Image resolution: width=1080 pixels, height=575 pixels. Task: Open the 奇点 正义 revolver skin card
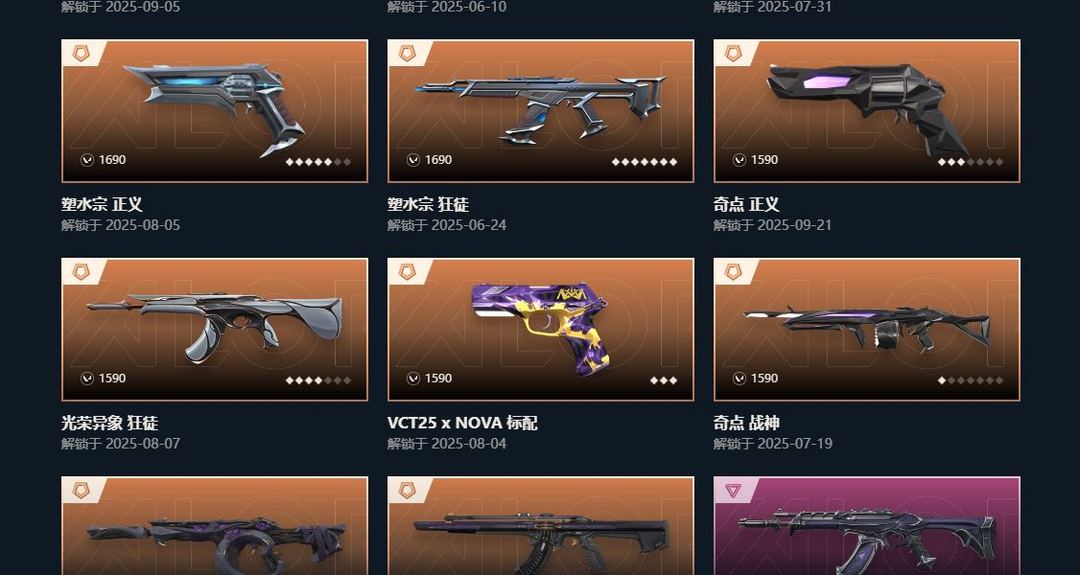pos(866,111)
